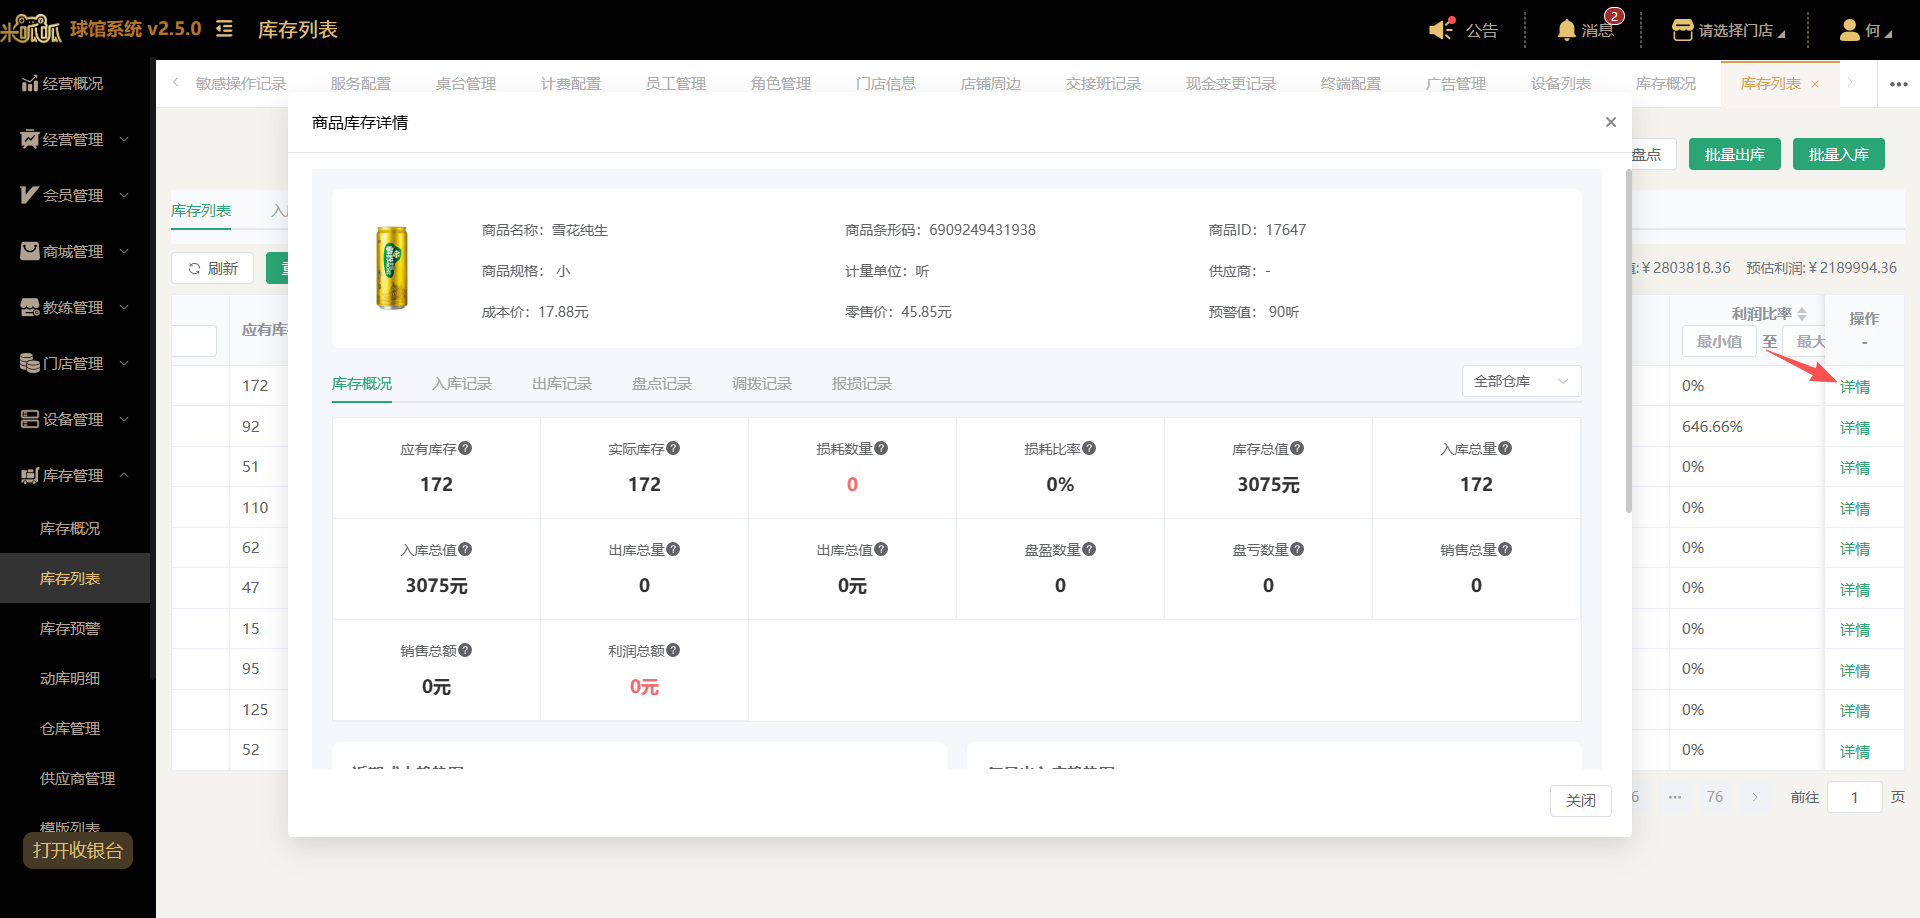
Task: Open the 全部仓库 warehouse dropdown
Action: [x=1521, y=381]
